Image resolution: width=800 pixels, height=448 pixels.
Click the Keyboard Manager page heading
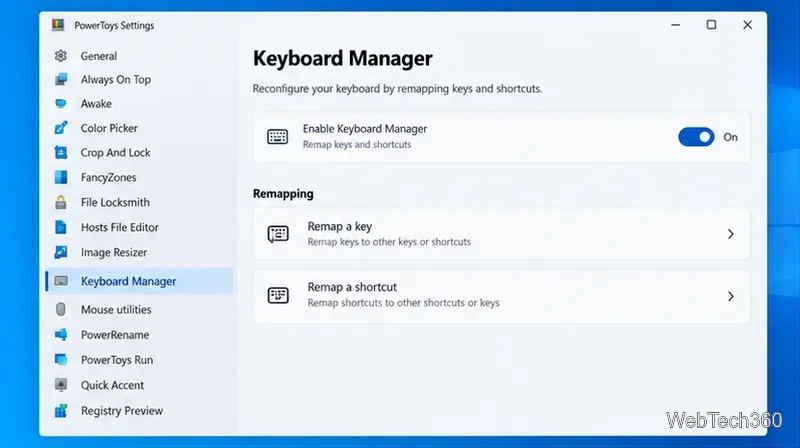click(x=343, y=58)
